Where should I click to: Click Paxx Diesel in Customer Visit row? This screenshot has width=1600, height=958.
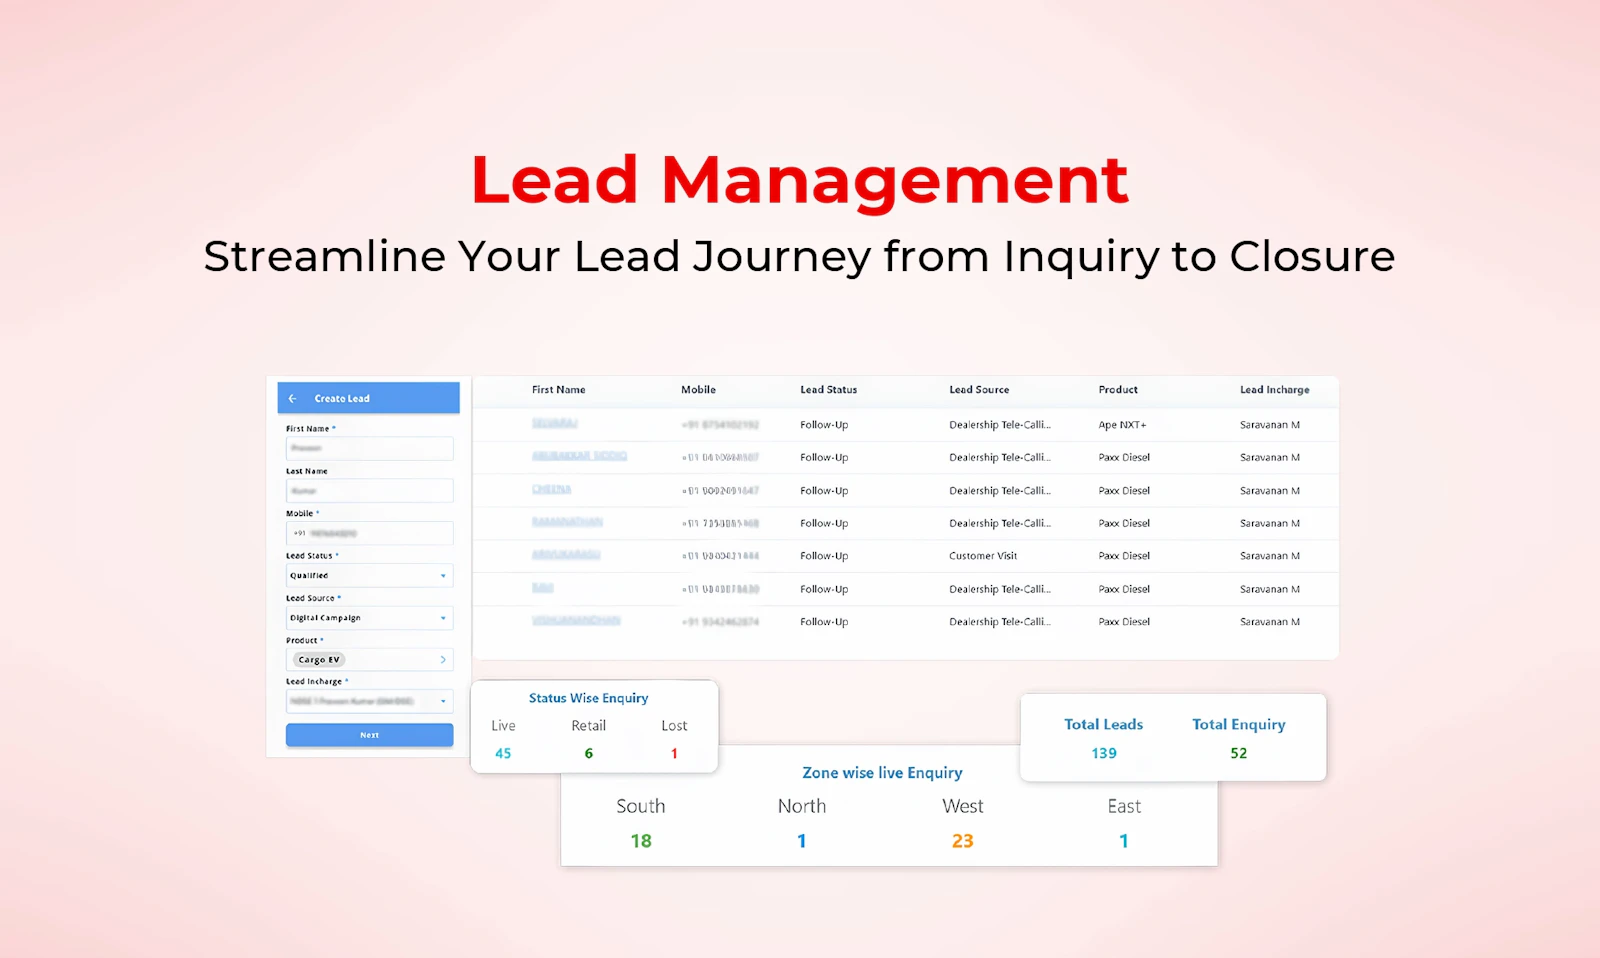pos(1124,556)
